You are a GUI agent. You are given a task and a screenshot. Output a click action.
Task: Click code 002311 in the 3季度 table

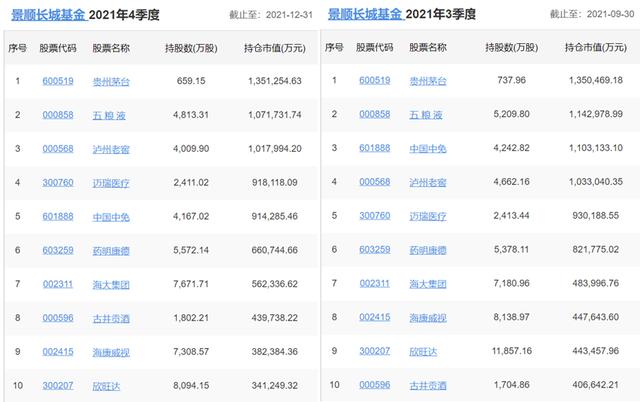pos(375,284)
